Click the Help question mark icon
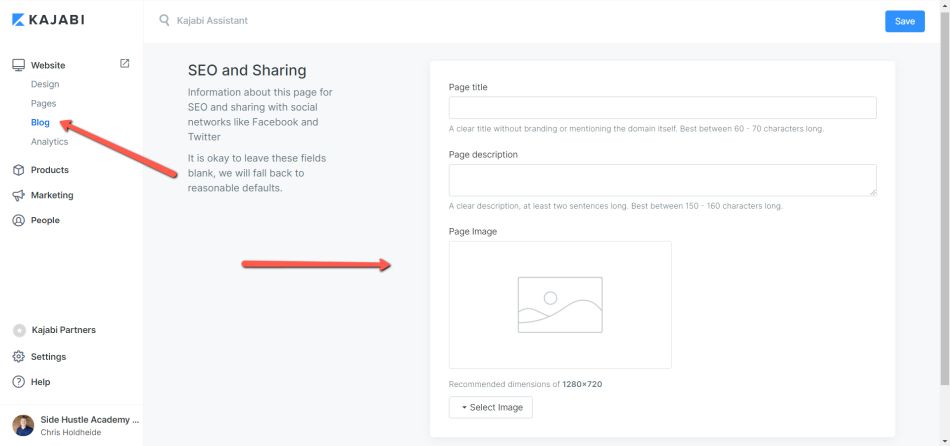Screen dimensions: 950x446 pyautogui.click(x=19, y=382)
